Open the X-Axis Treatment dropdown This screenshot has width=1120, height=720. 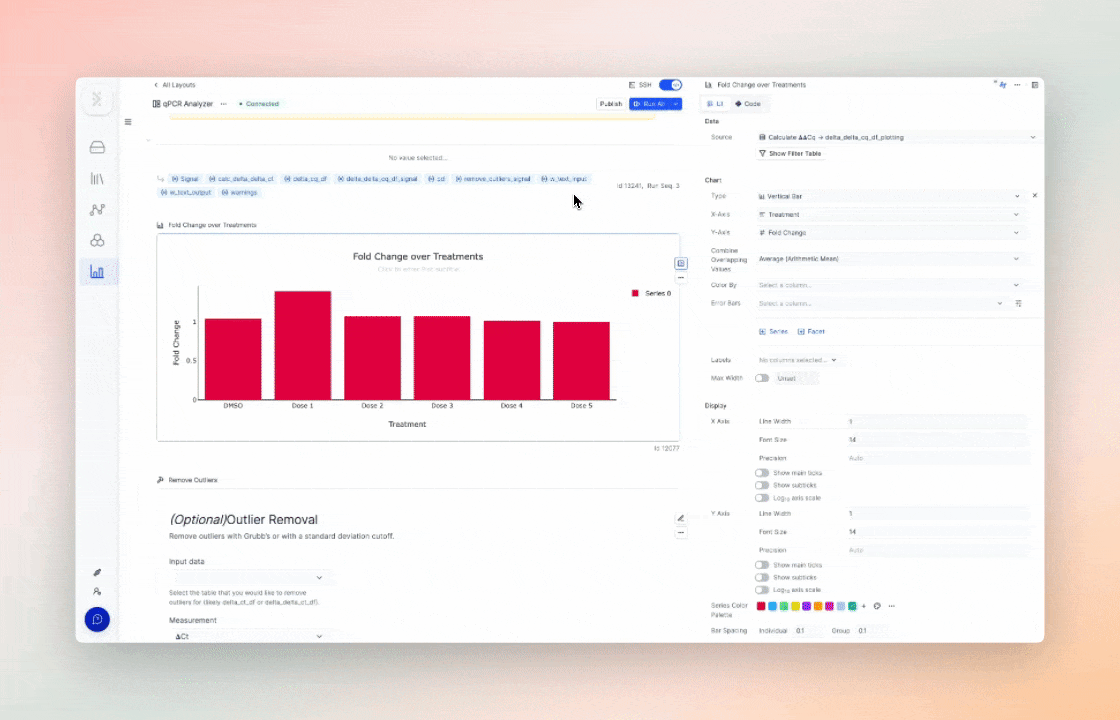coord(890,214)
